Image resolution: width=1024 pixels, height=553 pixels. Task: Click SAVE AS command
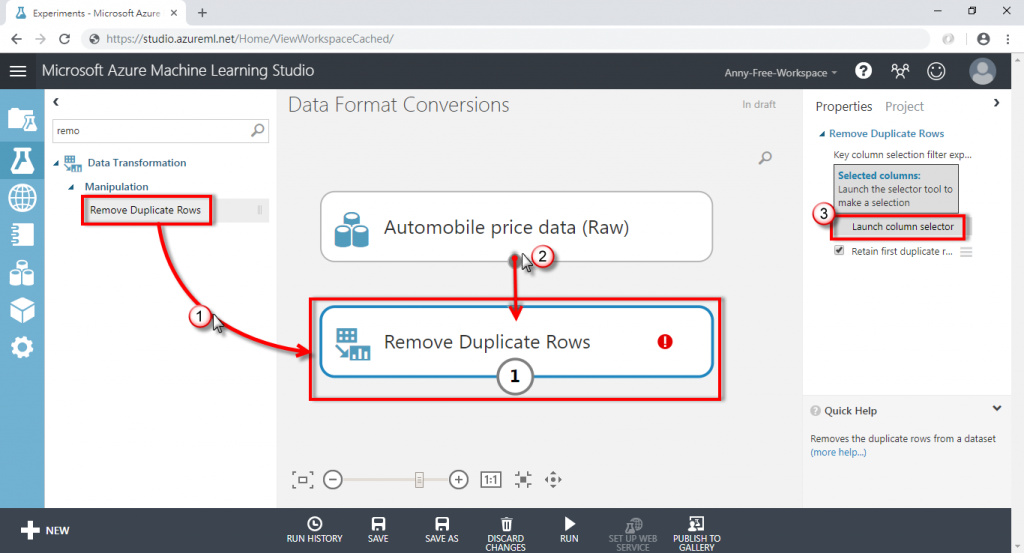point(441,530)
